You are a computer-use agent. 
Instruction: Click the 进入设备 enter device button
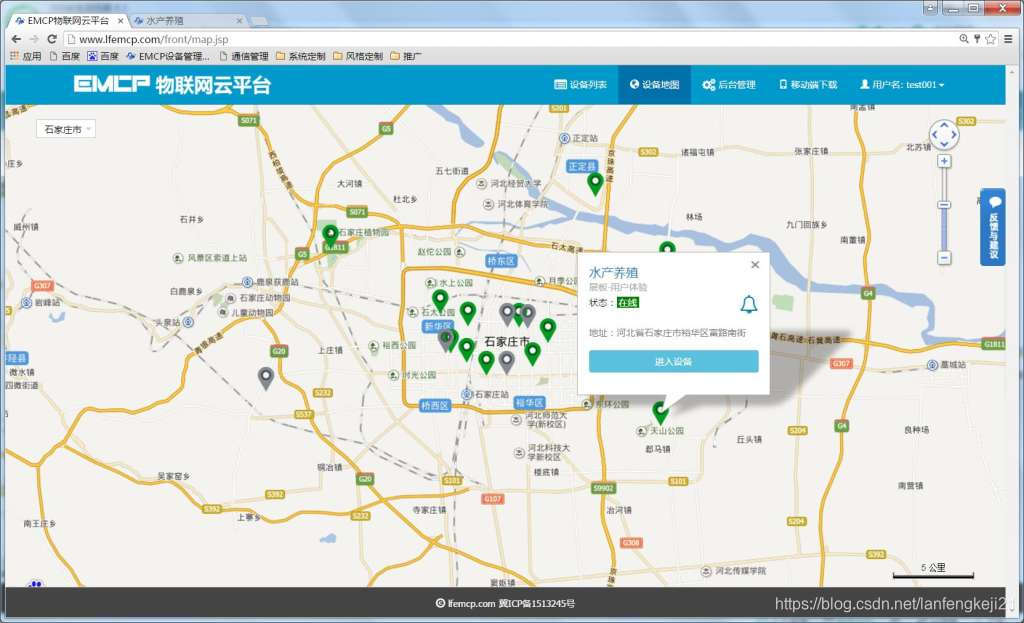point(673,361)
